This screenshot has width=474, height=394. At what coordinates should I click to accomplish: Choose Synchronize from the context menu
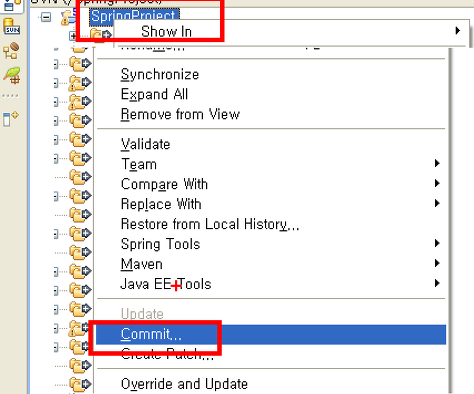[271, 74]
